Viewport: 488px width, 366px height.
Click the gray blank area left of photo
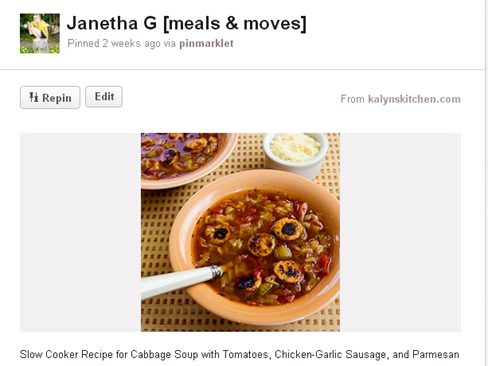click(x=80, y=232)
